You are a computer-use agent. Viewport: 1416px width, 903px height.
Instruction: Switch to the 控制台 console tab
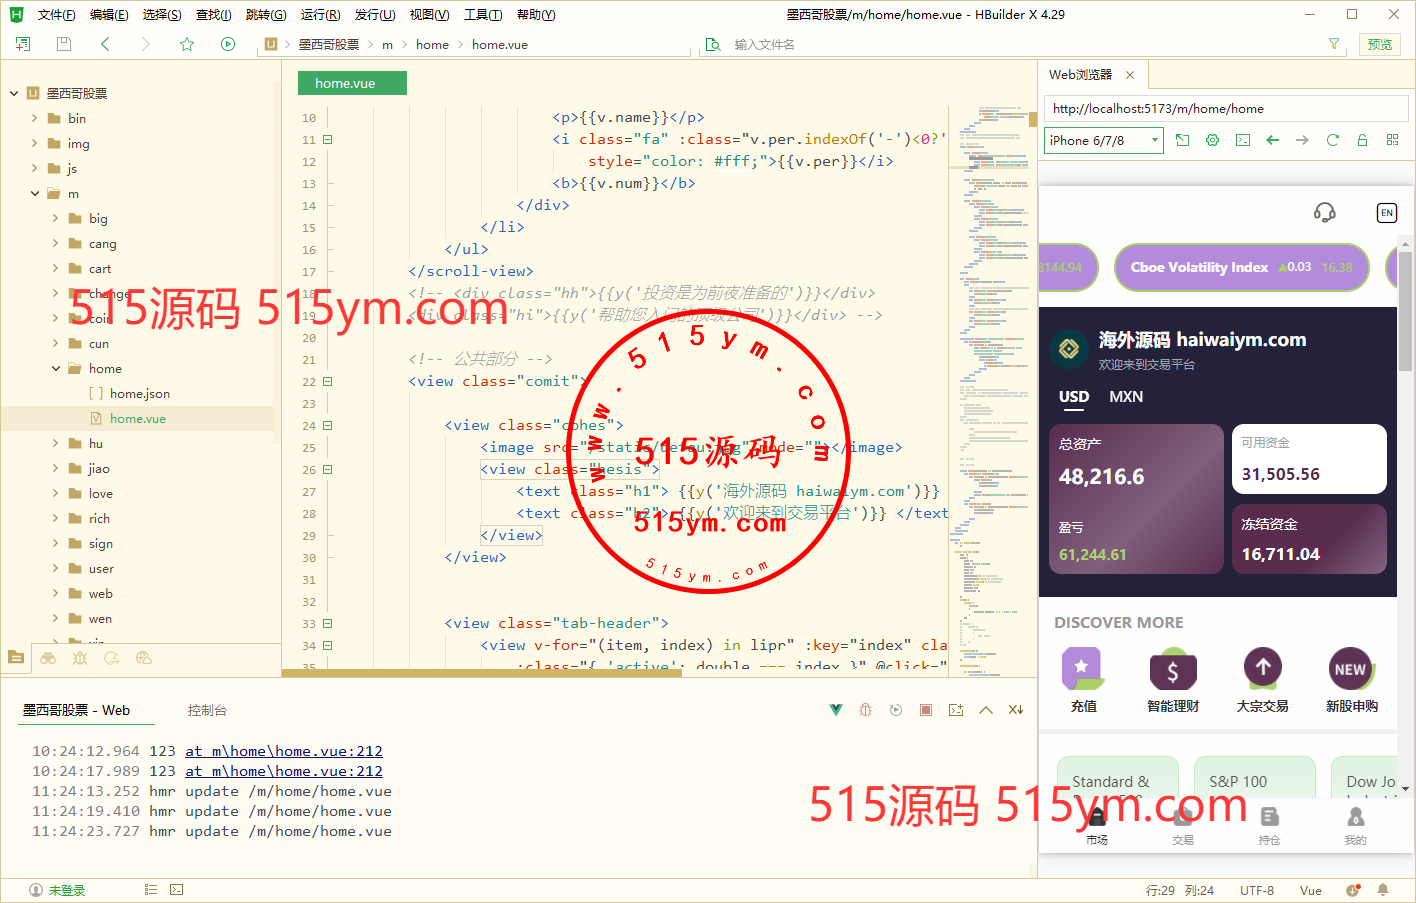click(207, 710)
